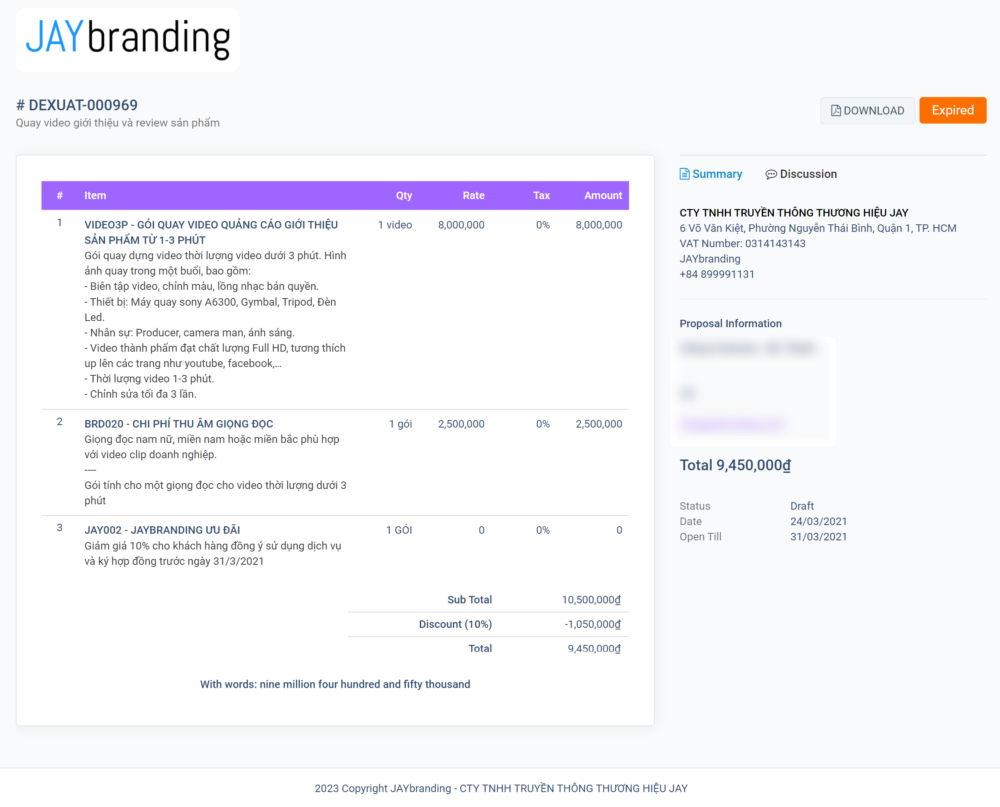Click the Discount (10%) row
The width and height of the screenshot is (1000, 807).
click(488, 624)
